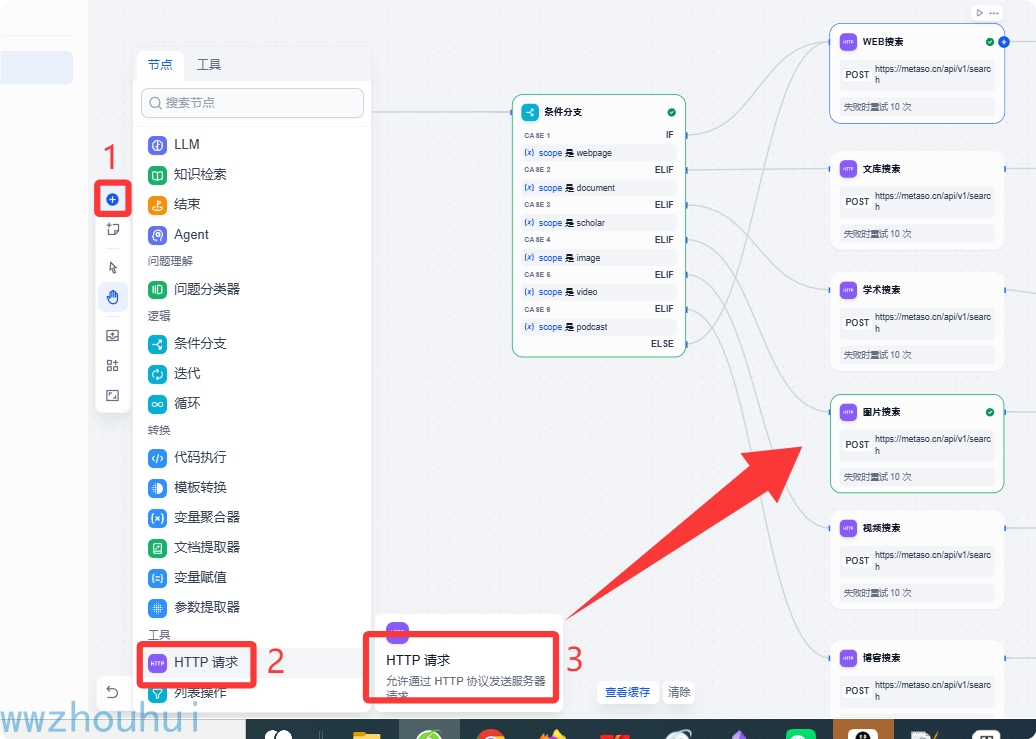The height and width of the screenshot is (739, 1036).
Task: Open the WEB搜索 HTTP node
Action: [x=917, y=73]
